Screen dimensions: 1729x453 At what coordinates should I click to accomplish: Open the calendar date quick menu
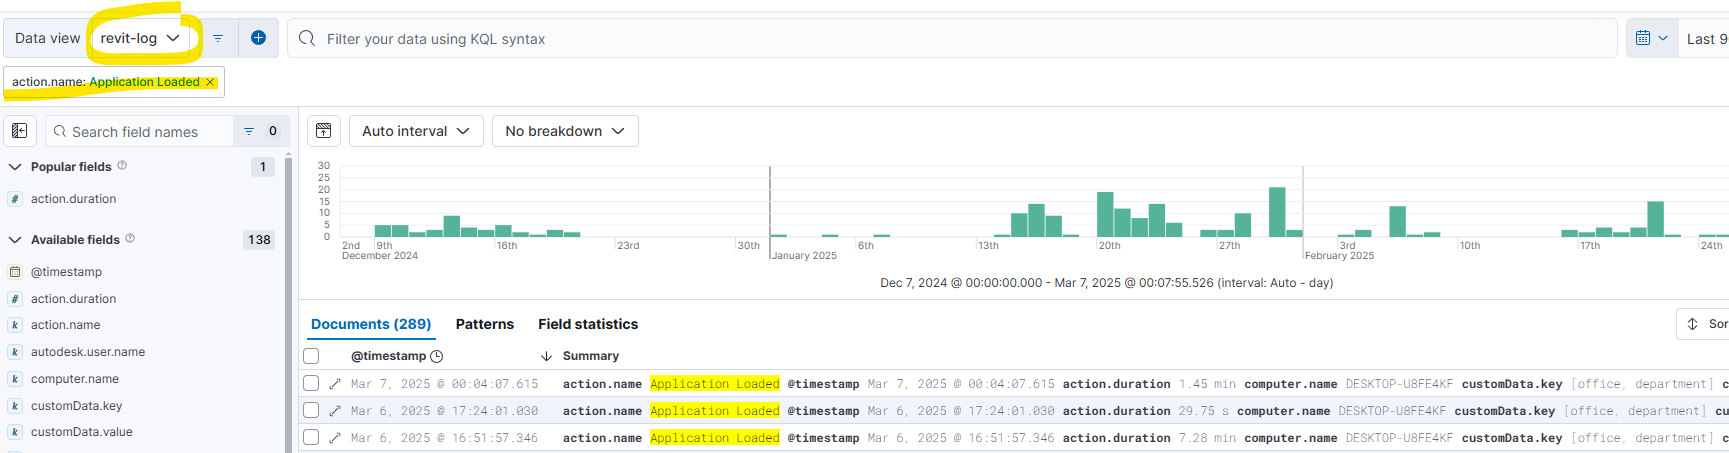pos(1651,38)
